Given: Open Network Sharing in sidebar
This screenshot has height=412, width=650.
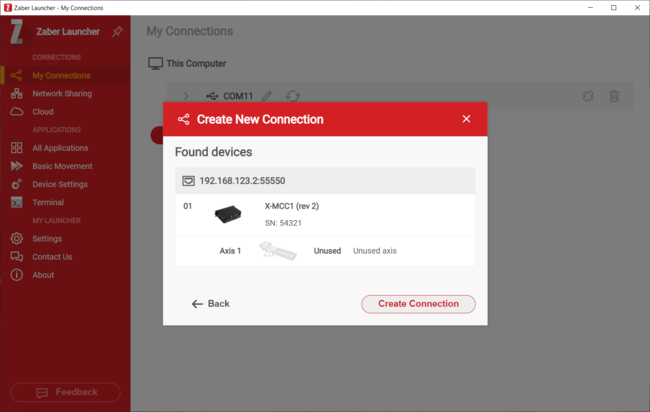Looking at the screenshot, I should pyautogui.click(x=61, y=94).
